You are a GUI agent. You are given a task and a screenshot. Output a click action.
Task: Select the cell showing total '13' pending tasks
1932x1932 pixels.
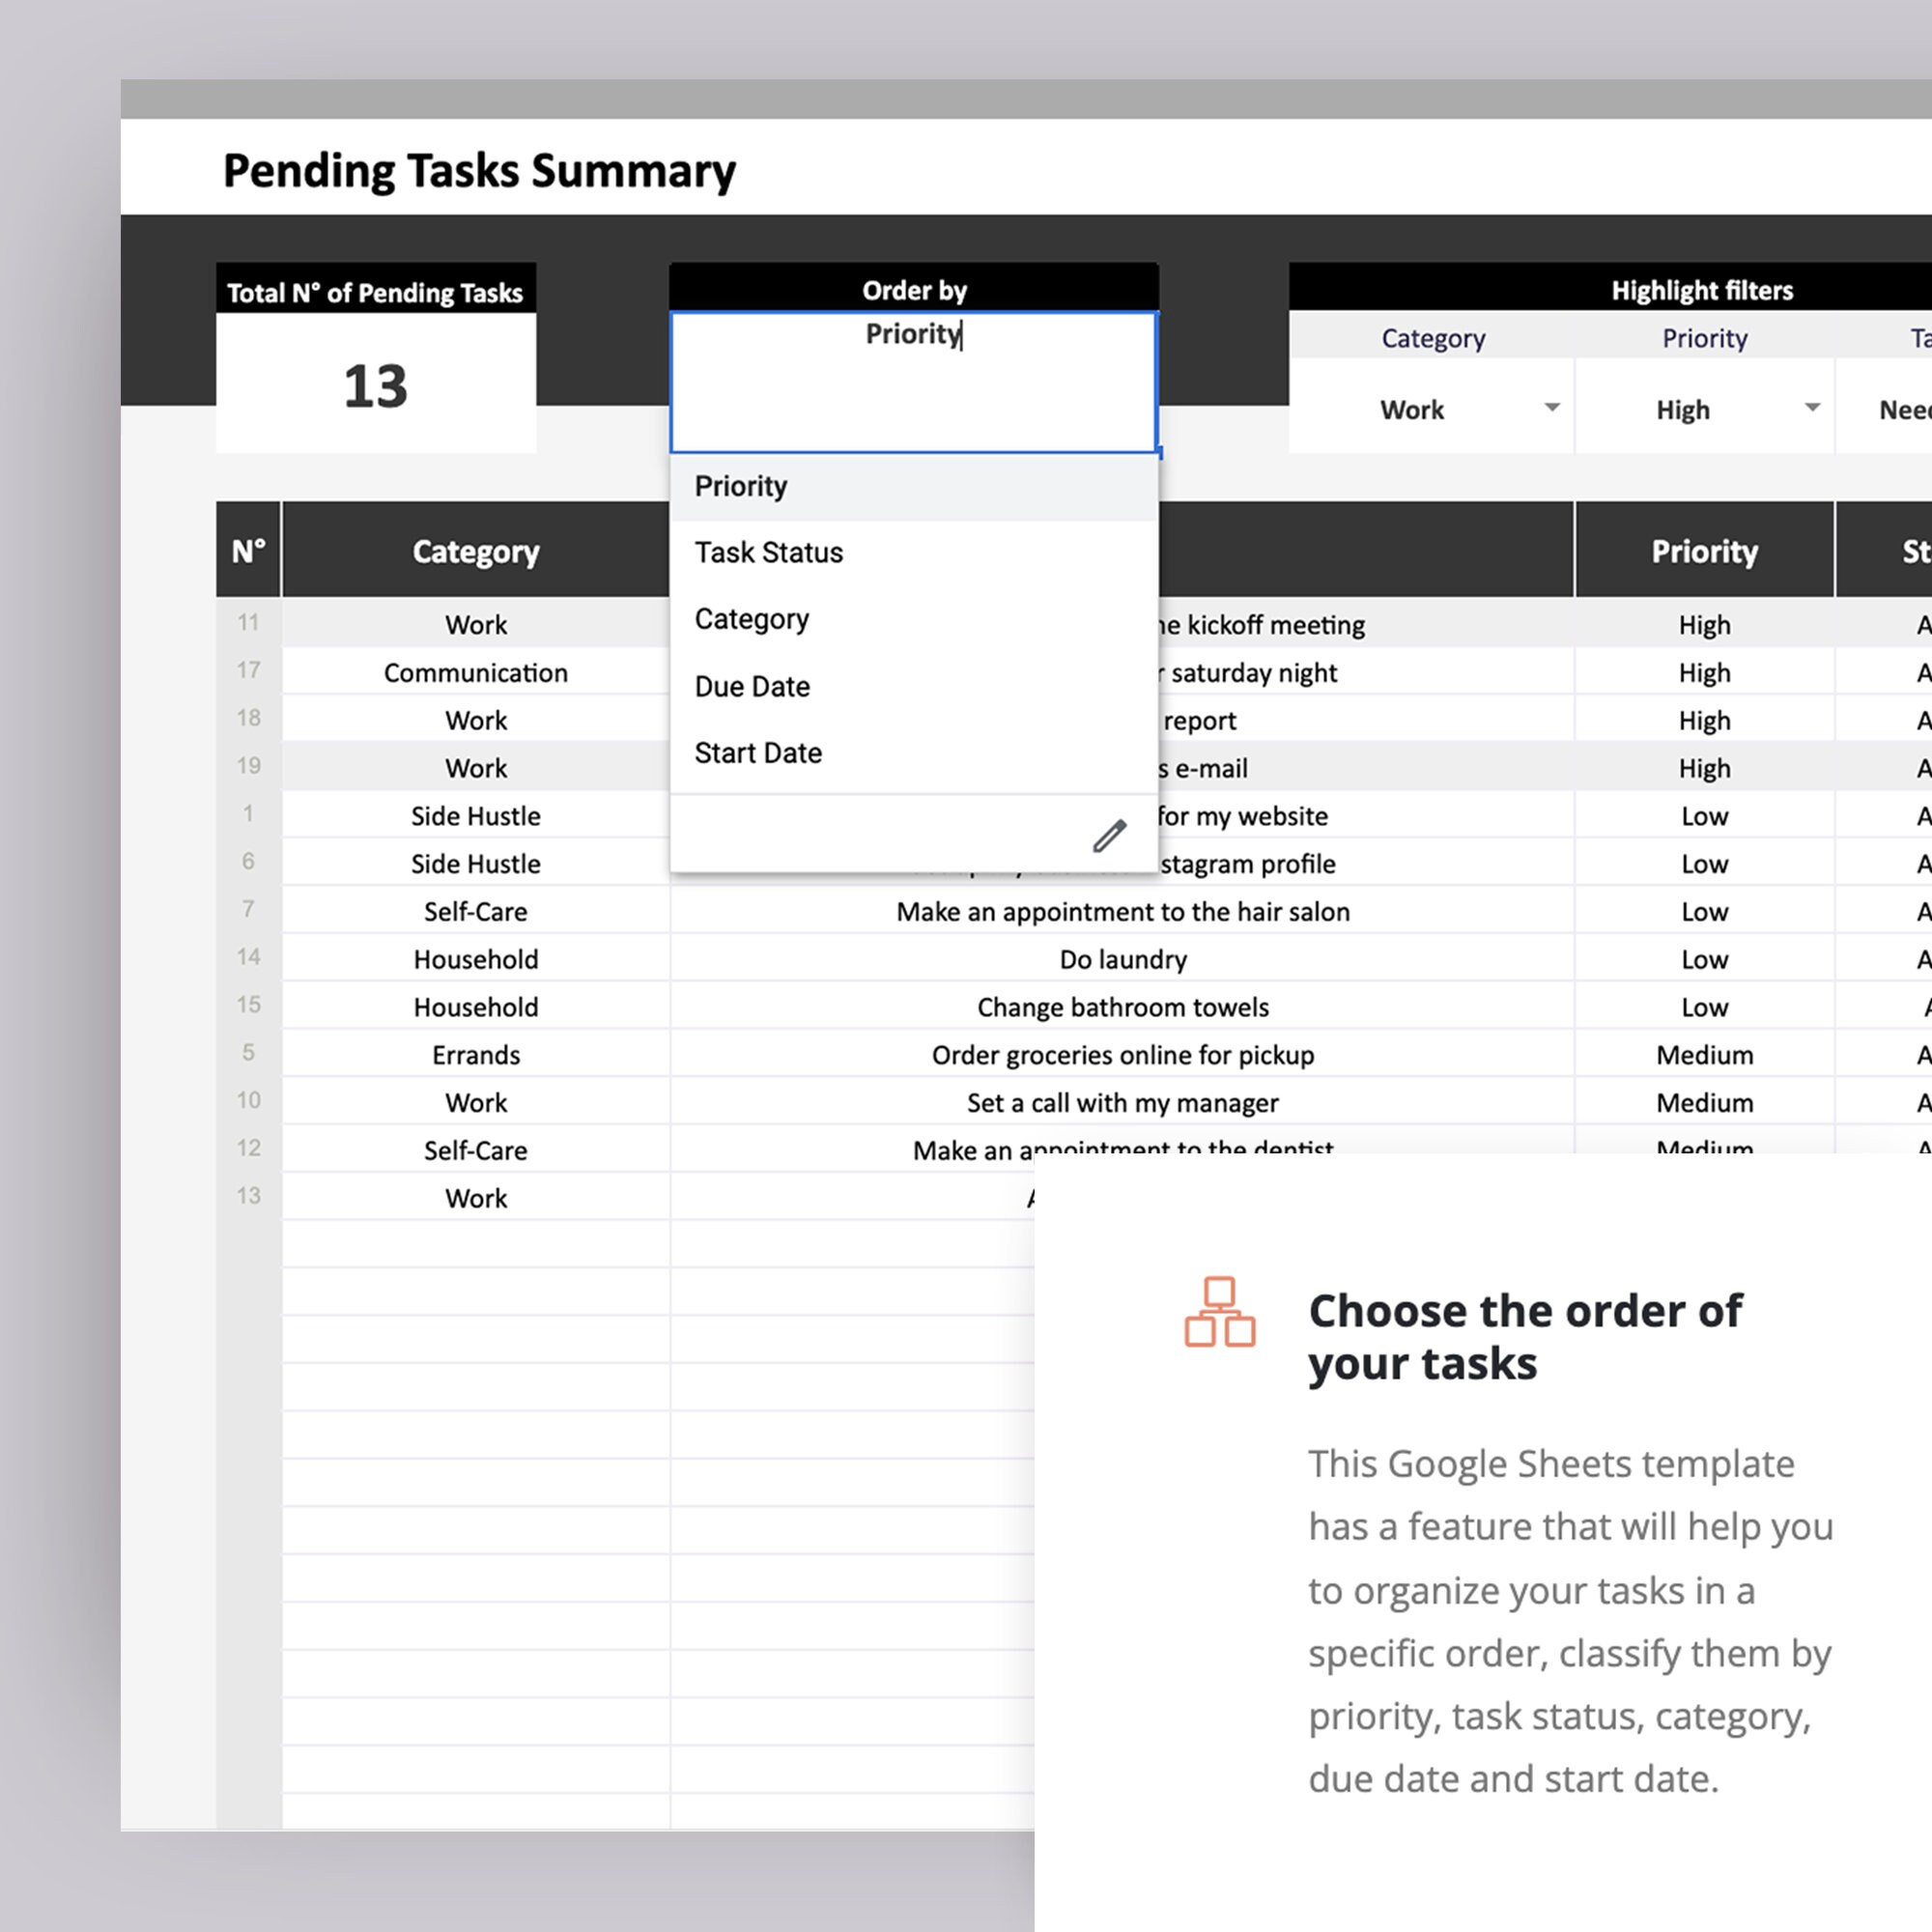tap(376, 388)
